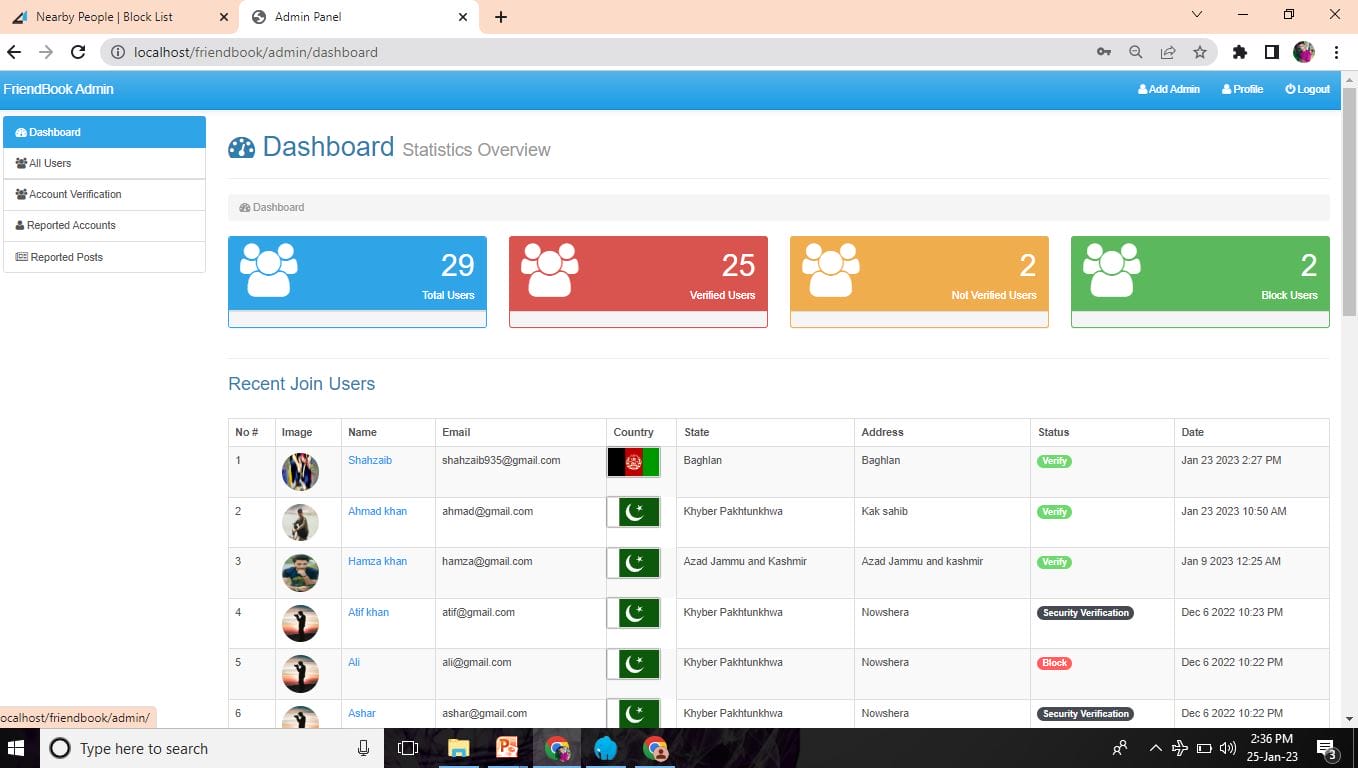This screenshot has height=768, width=1358.
Task: Show hidden system tray icons
Action: coord(1155,748)
